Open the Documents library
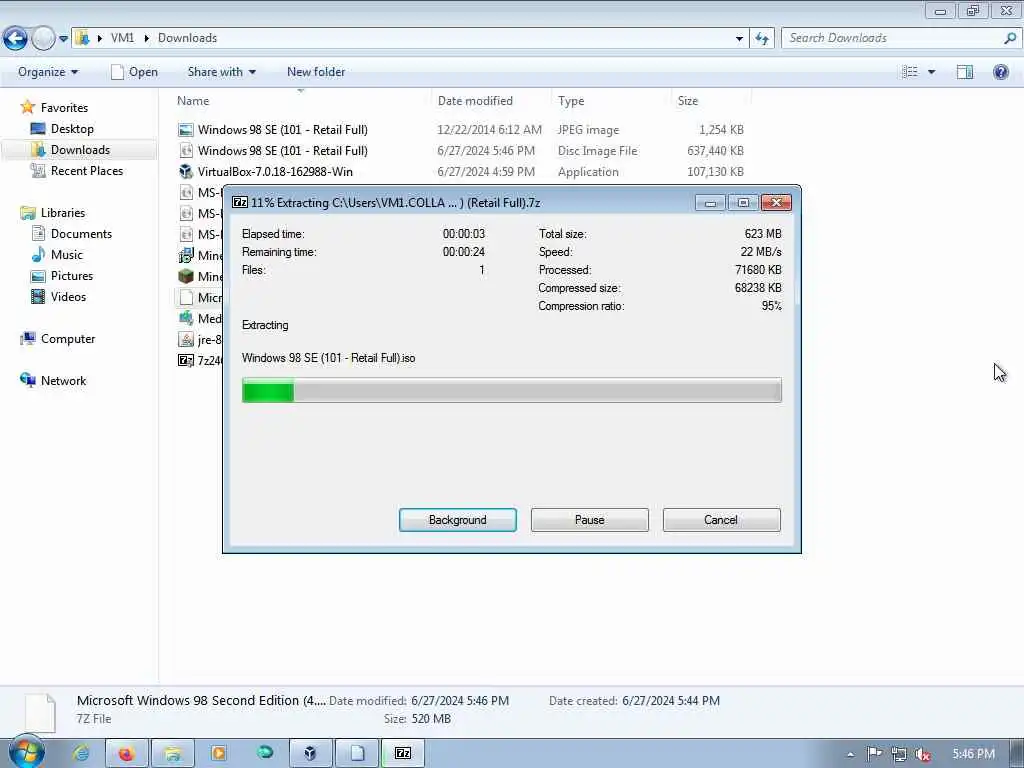The width and height of the screenshot is (1024, 768). click(x=81, y=234)
